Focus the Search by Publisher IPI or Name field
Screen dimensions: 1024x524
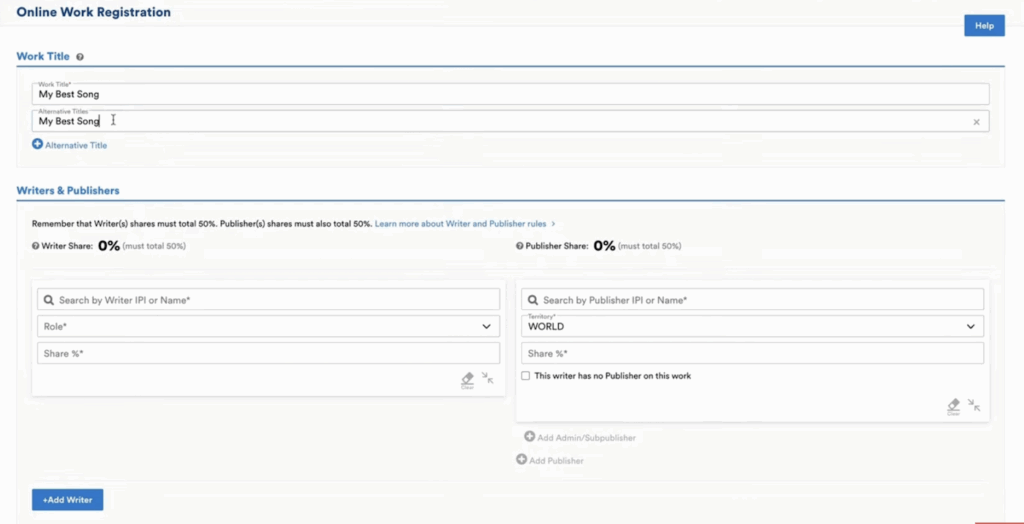pyautogui.click(x=750, y=300)
